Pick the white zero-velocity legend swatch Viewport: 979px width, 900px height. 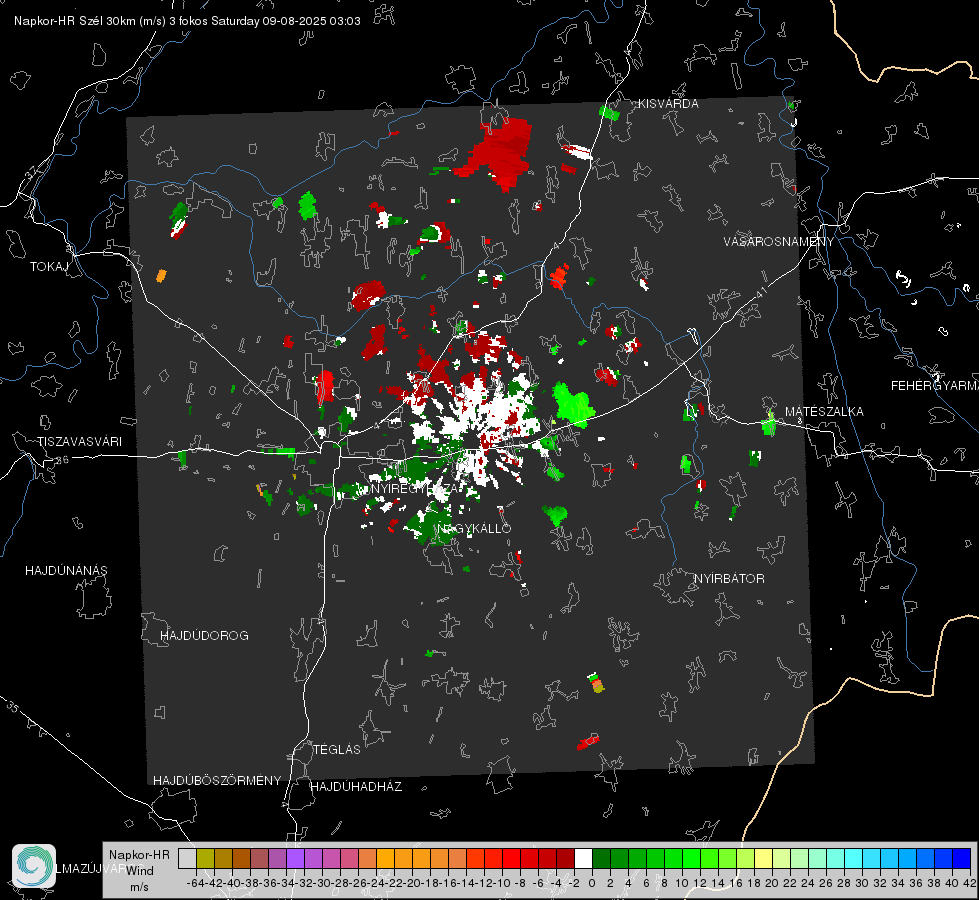pyautogui.click(x=583, y=858)
